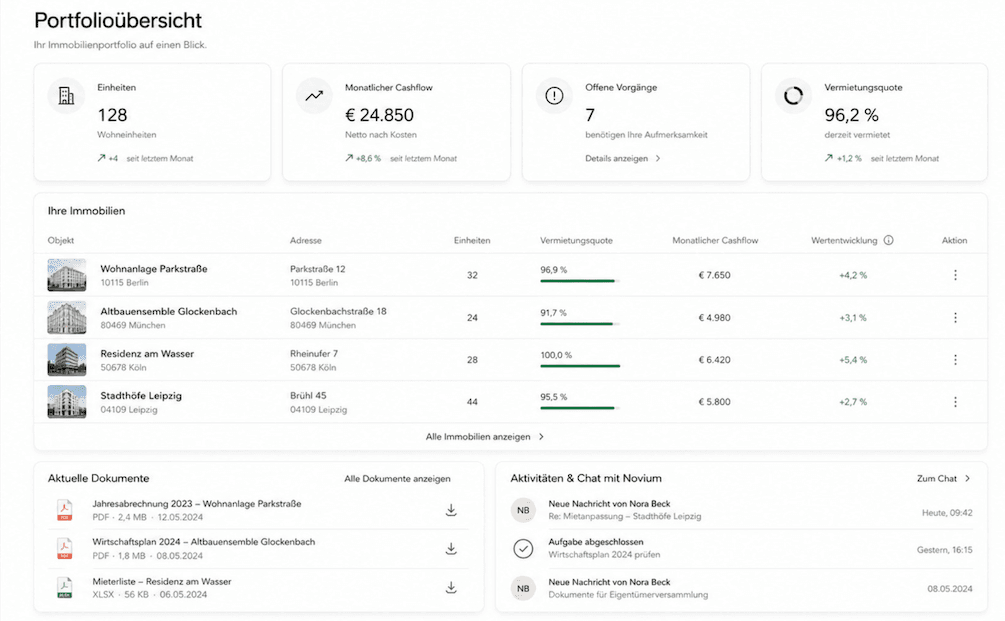
Task: Click the checkmark icon of Aufgabe abgeschlossen
Action: 523,549
